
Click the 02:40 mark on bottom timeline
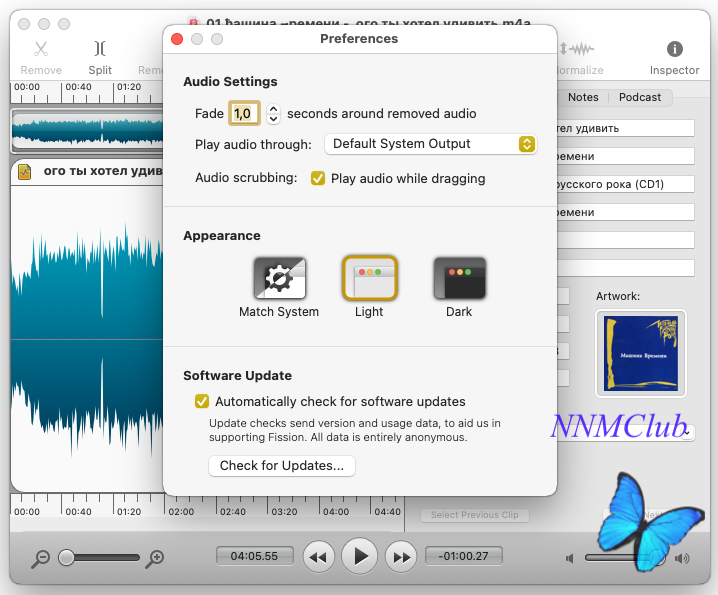(x=233, y=512)
